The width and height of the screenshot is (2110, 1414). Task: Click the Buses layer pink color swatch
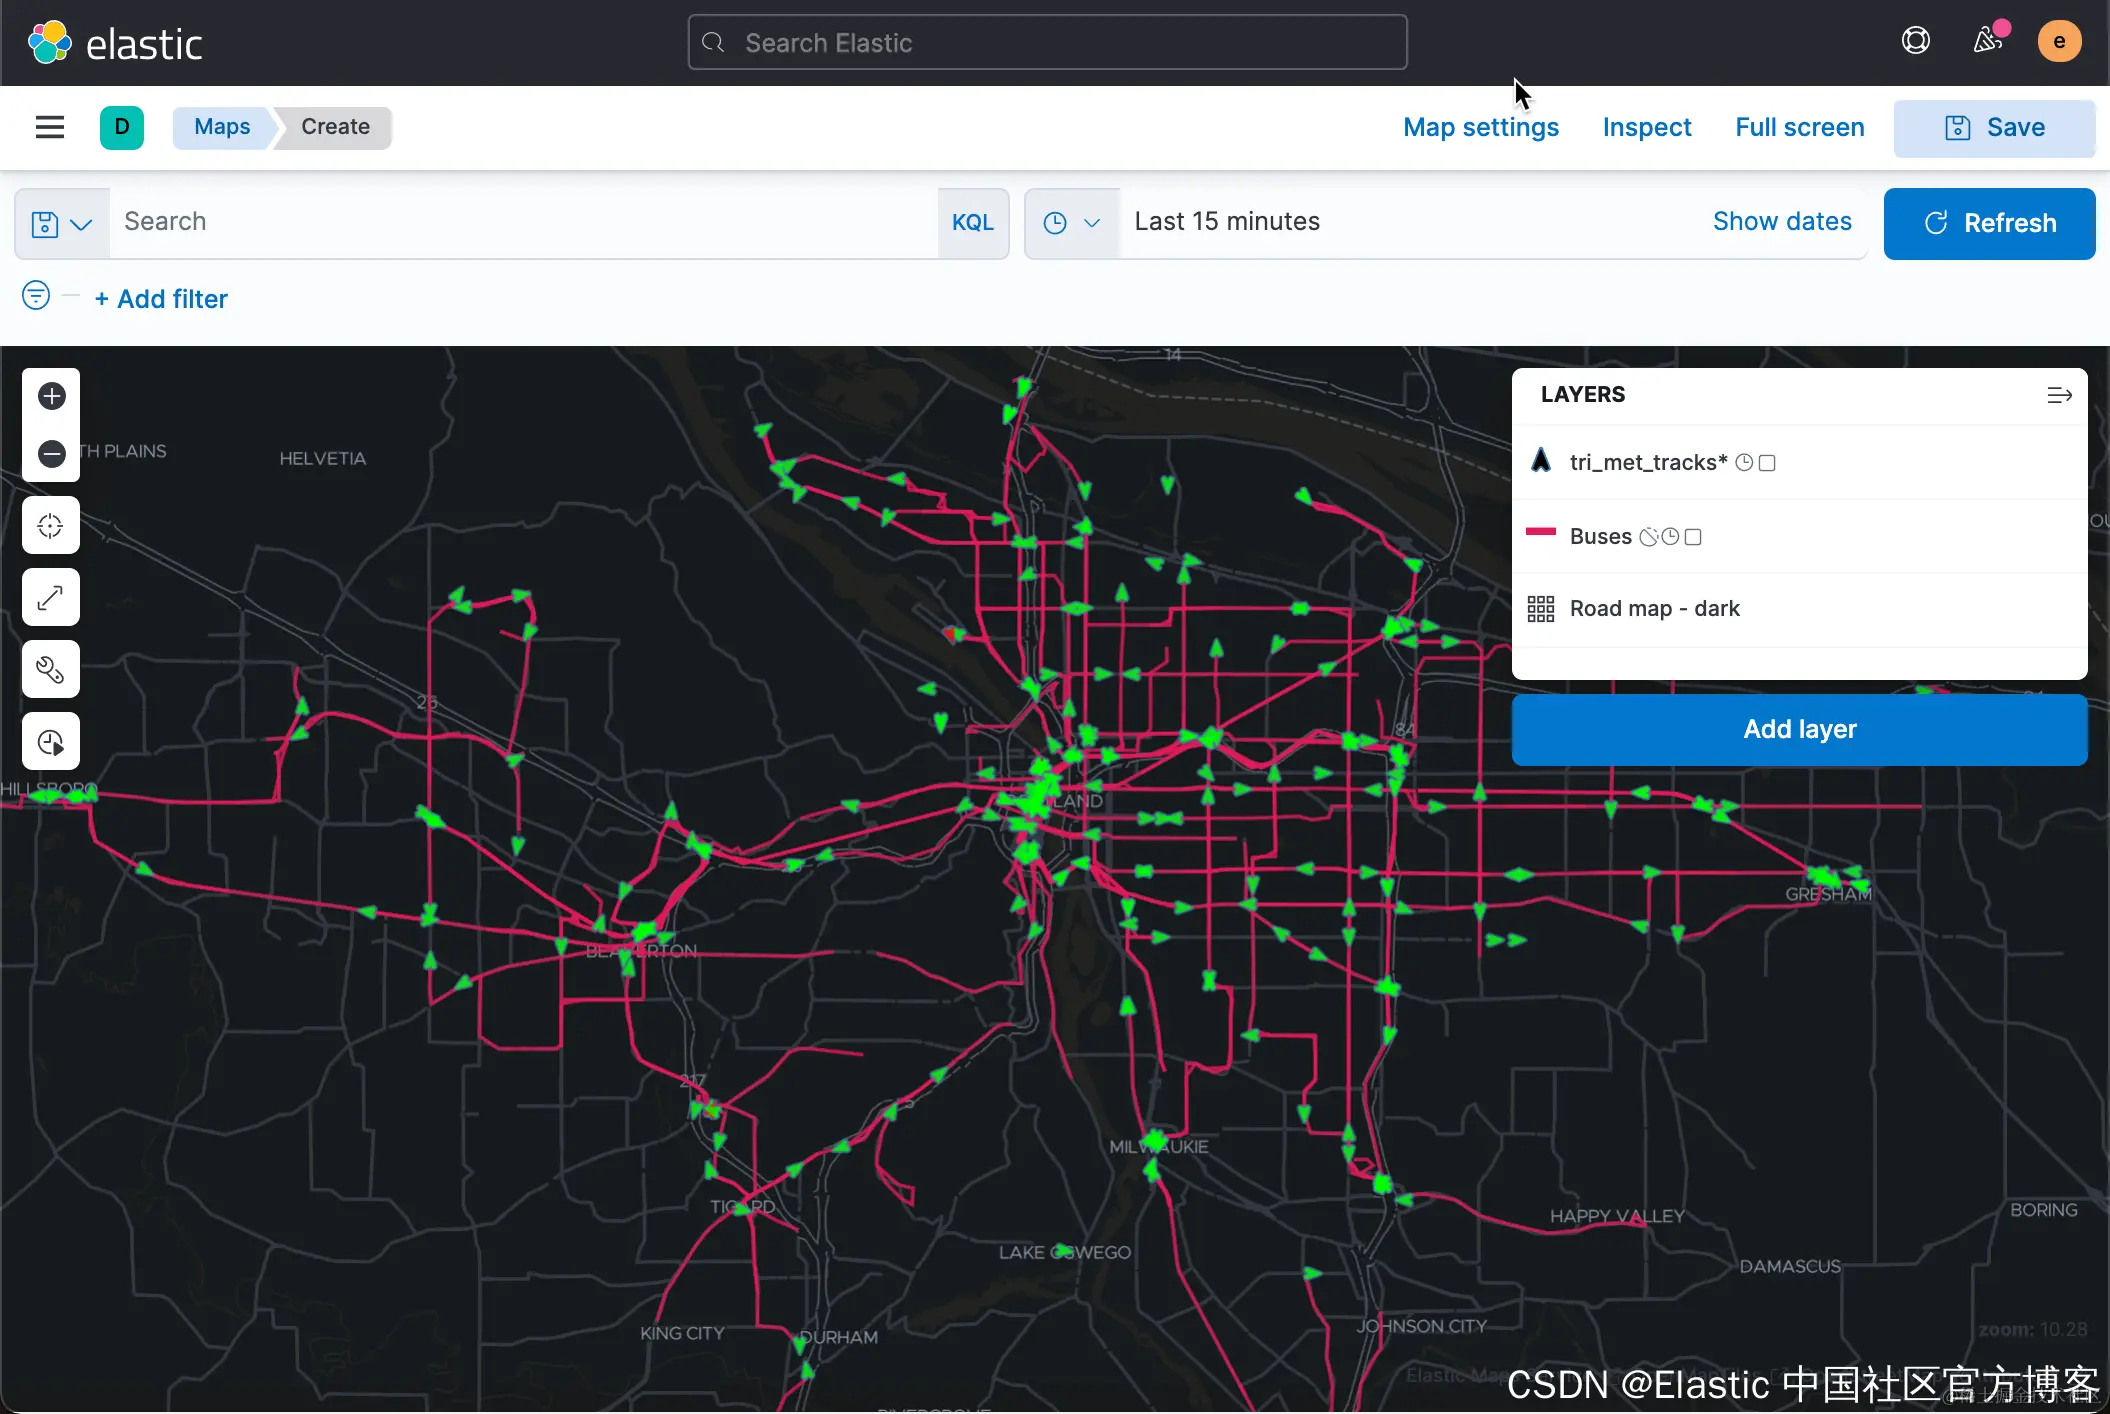[x=1540, y=533]
